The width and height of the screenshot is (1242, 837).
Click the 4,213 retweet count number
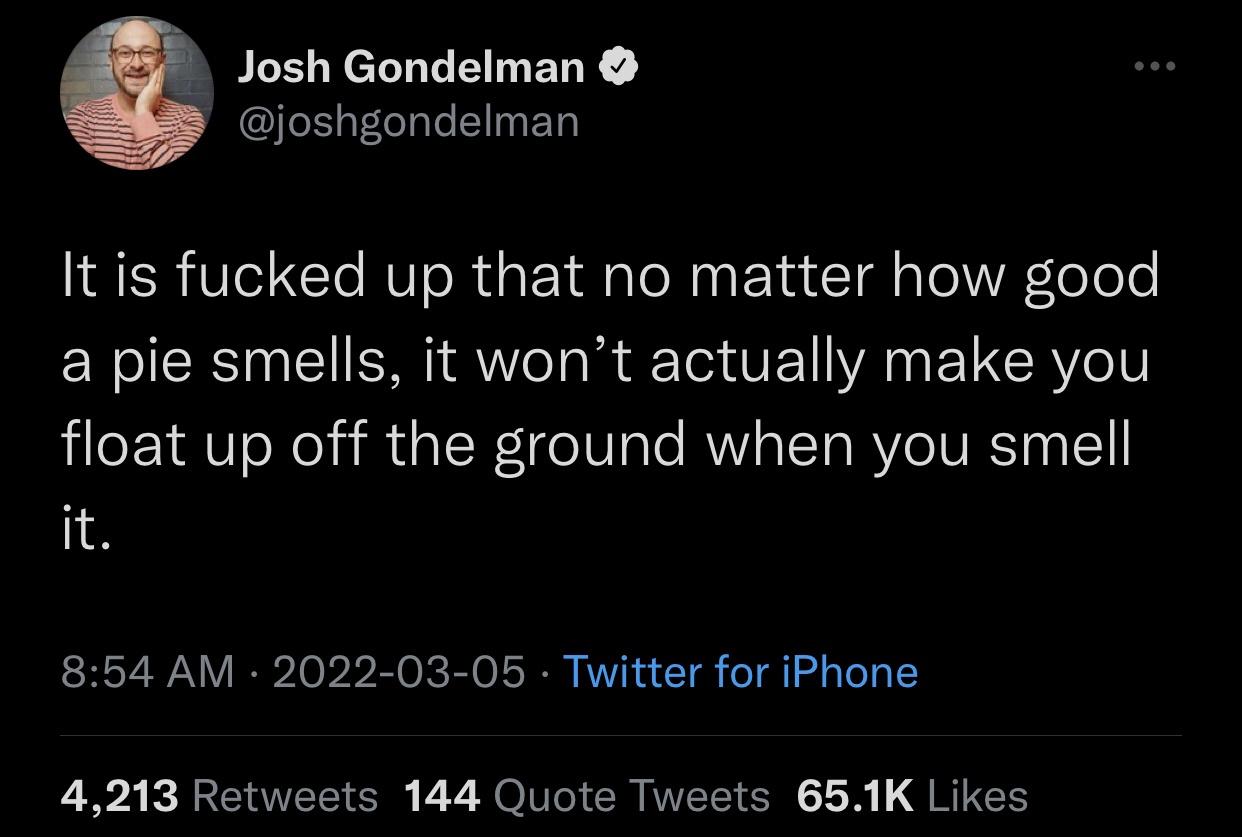[x=120, y=796]
